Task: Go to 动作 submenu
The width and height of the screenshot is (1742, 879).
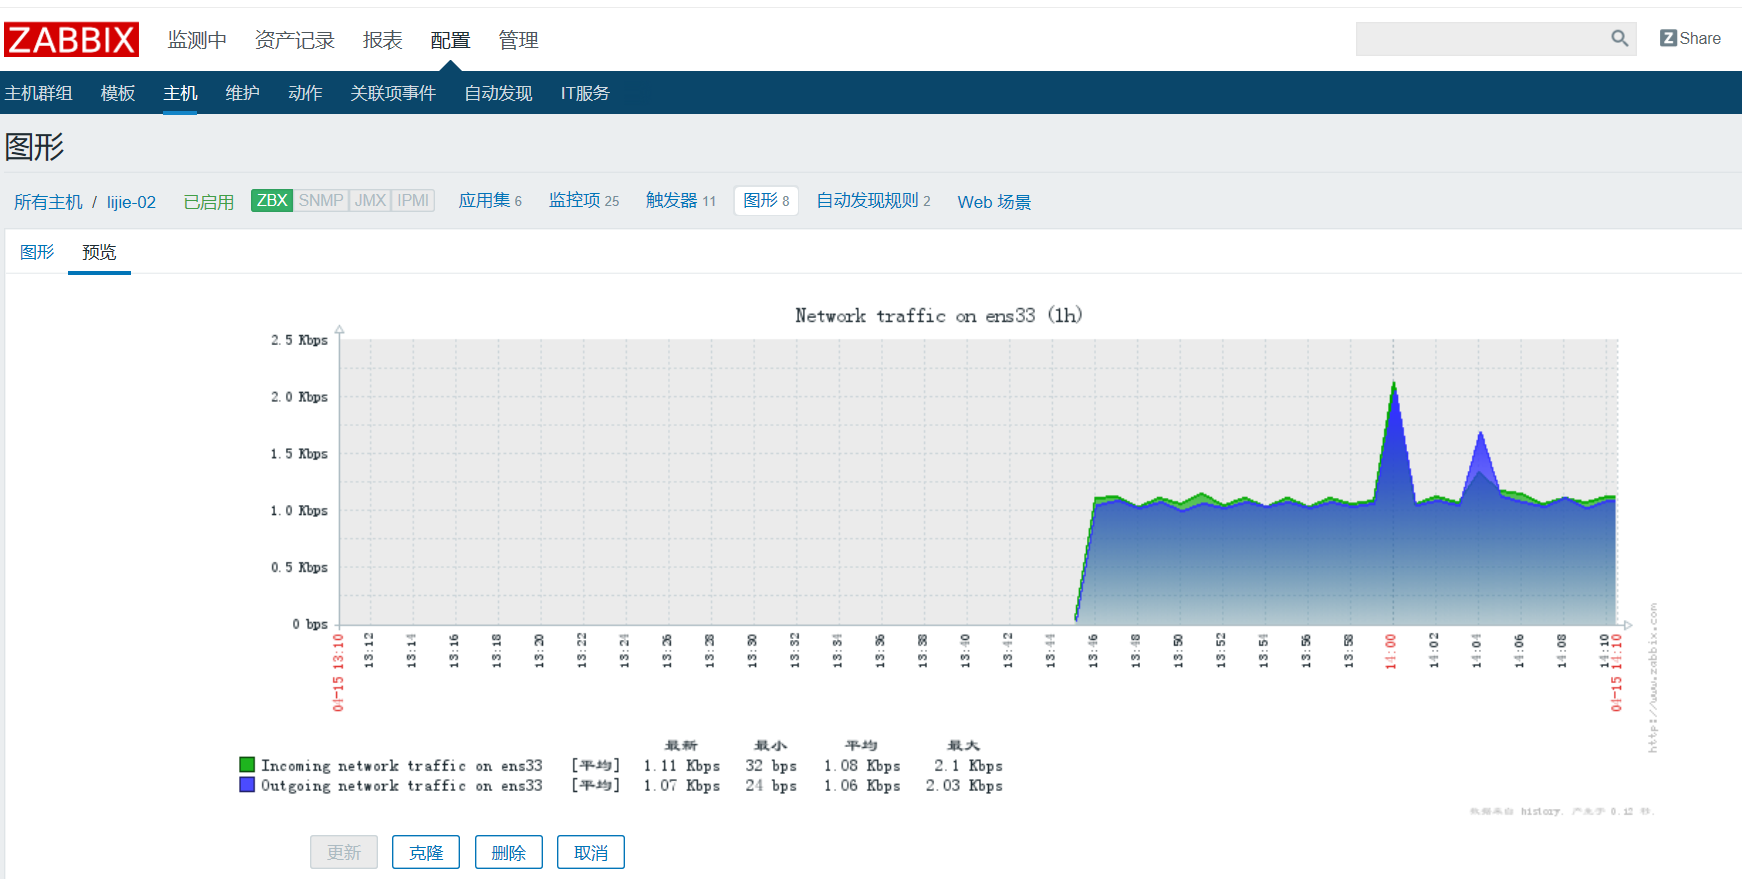Action: [305, 93]
